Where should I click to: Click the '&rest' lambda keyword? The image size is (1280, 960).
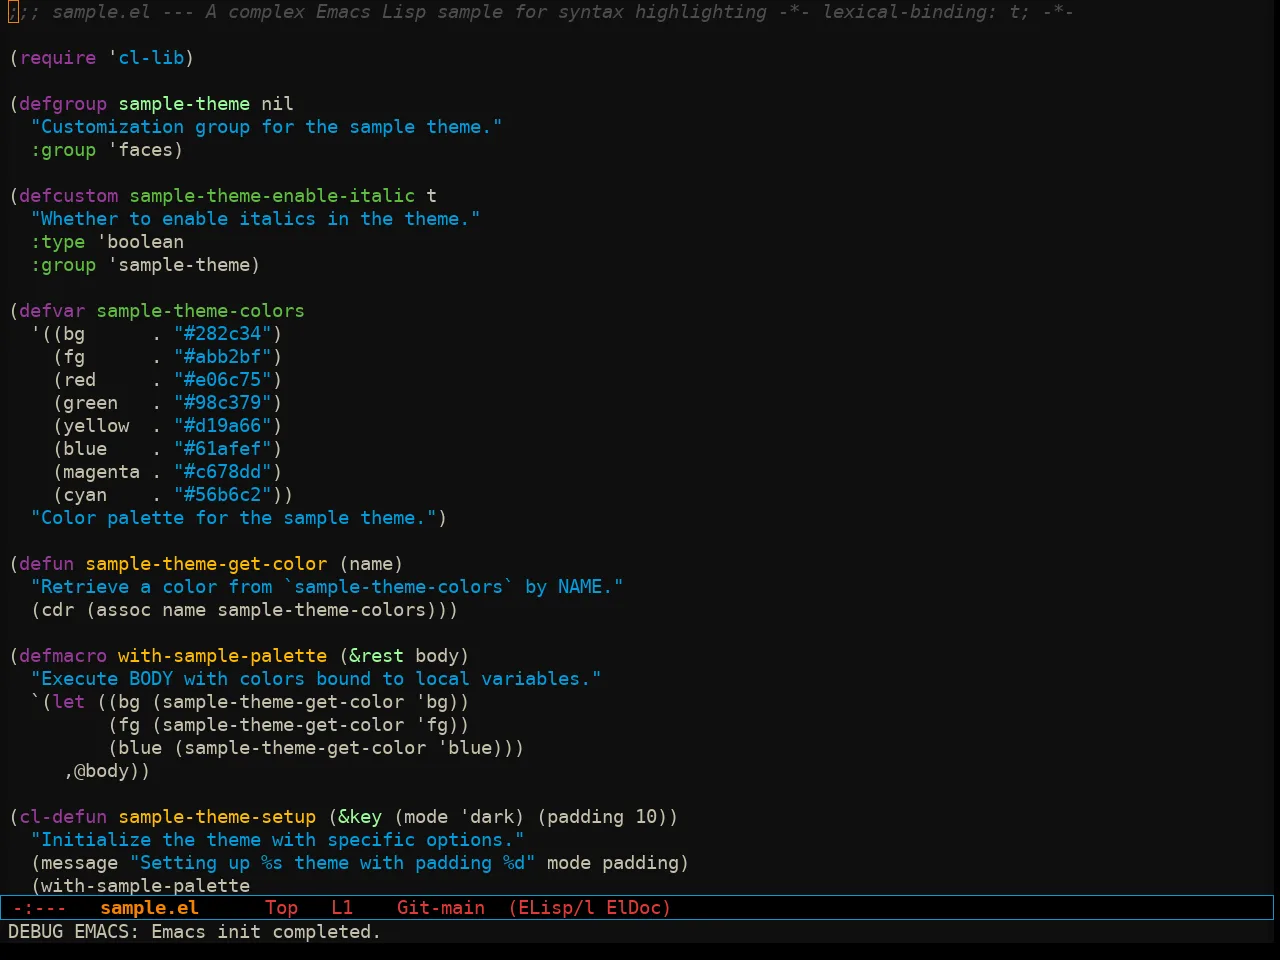[376, 656]
